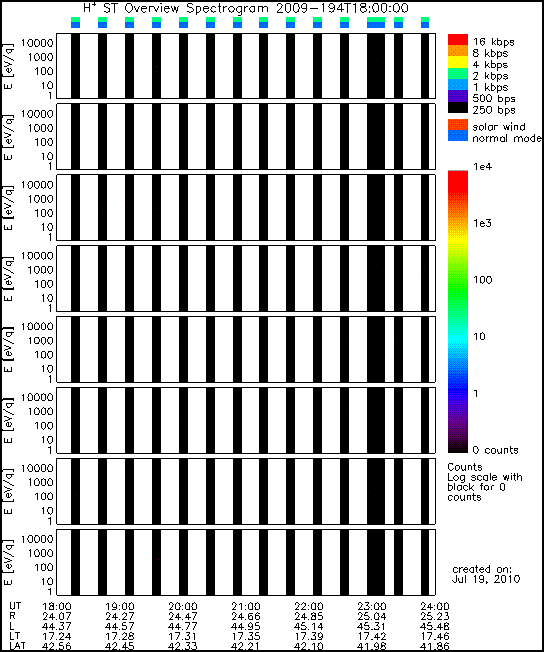Click the normal mode color swatch
Viewport: 544px width, 652px height.
(x=458, y=136)
